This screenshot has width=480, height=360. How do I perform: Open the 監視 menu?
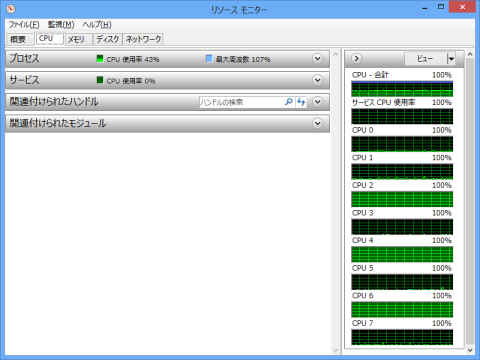61,25
